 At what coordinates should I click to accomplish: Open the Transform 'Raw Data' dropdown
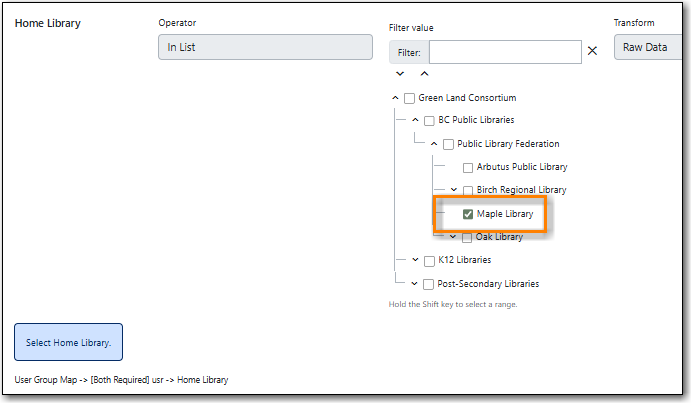pos(651,47)
